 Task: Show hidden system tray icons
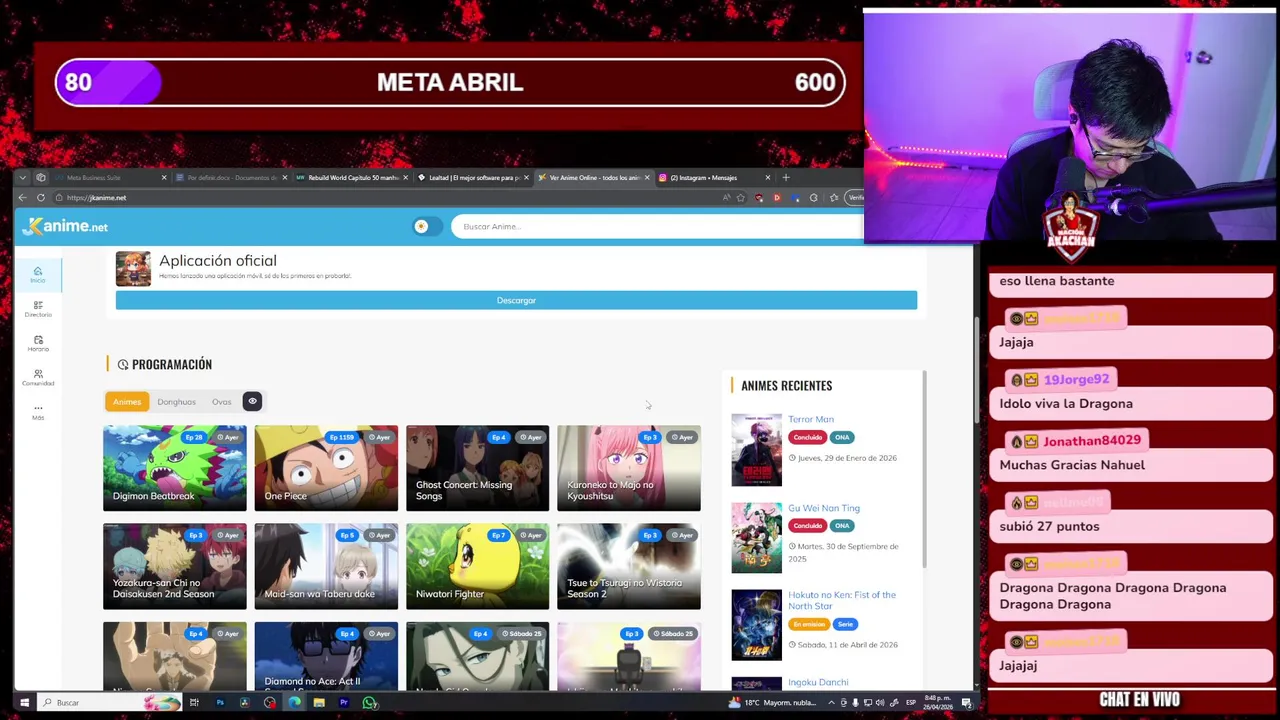pos(831,703)
